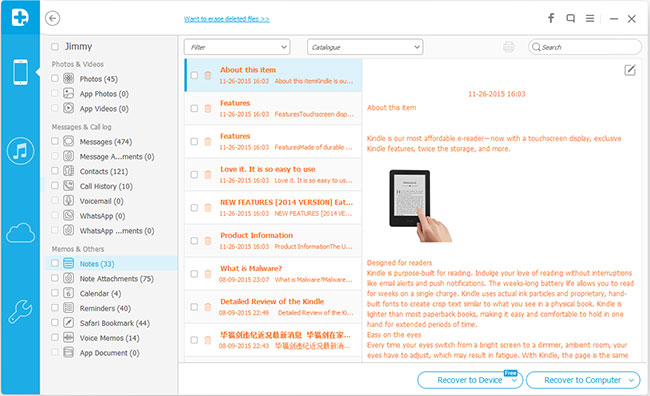
Task: Select Photos (45) category label
Action: pyautogui.click(x=99, y=79)
